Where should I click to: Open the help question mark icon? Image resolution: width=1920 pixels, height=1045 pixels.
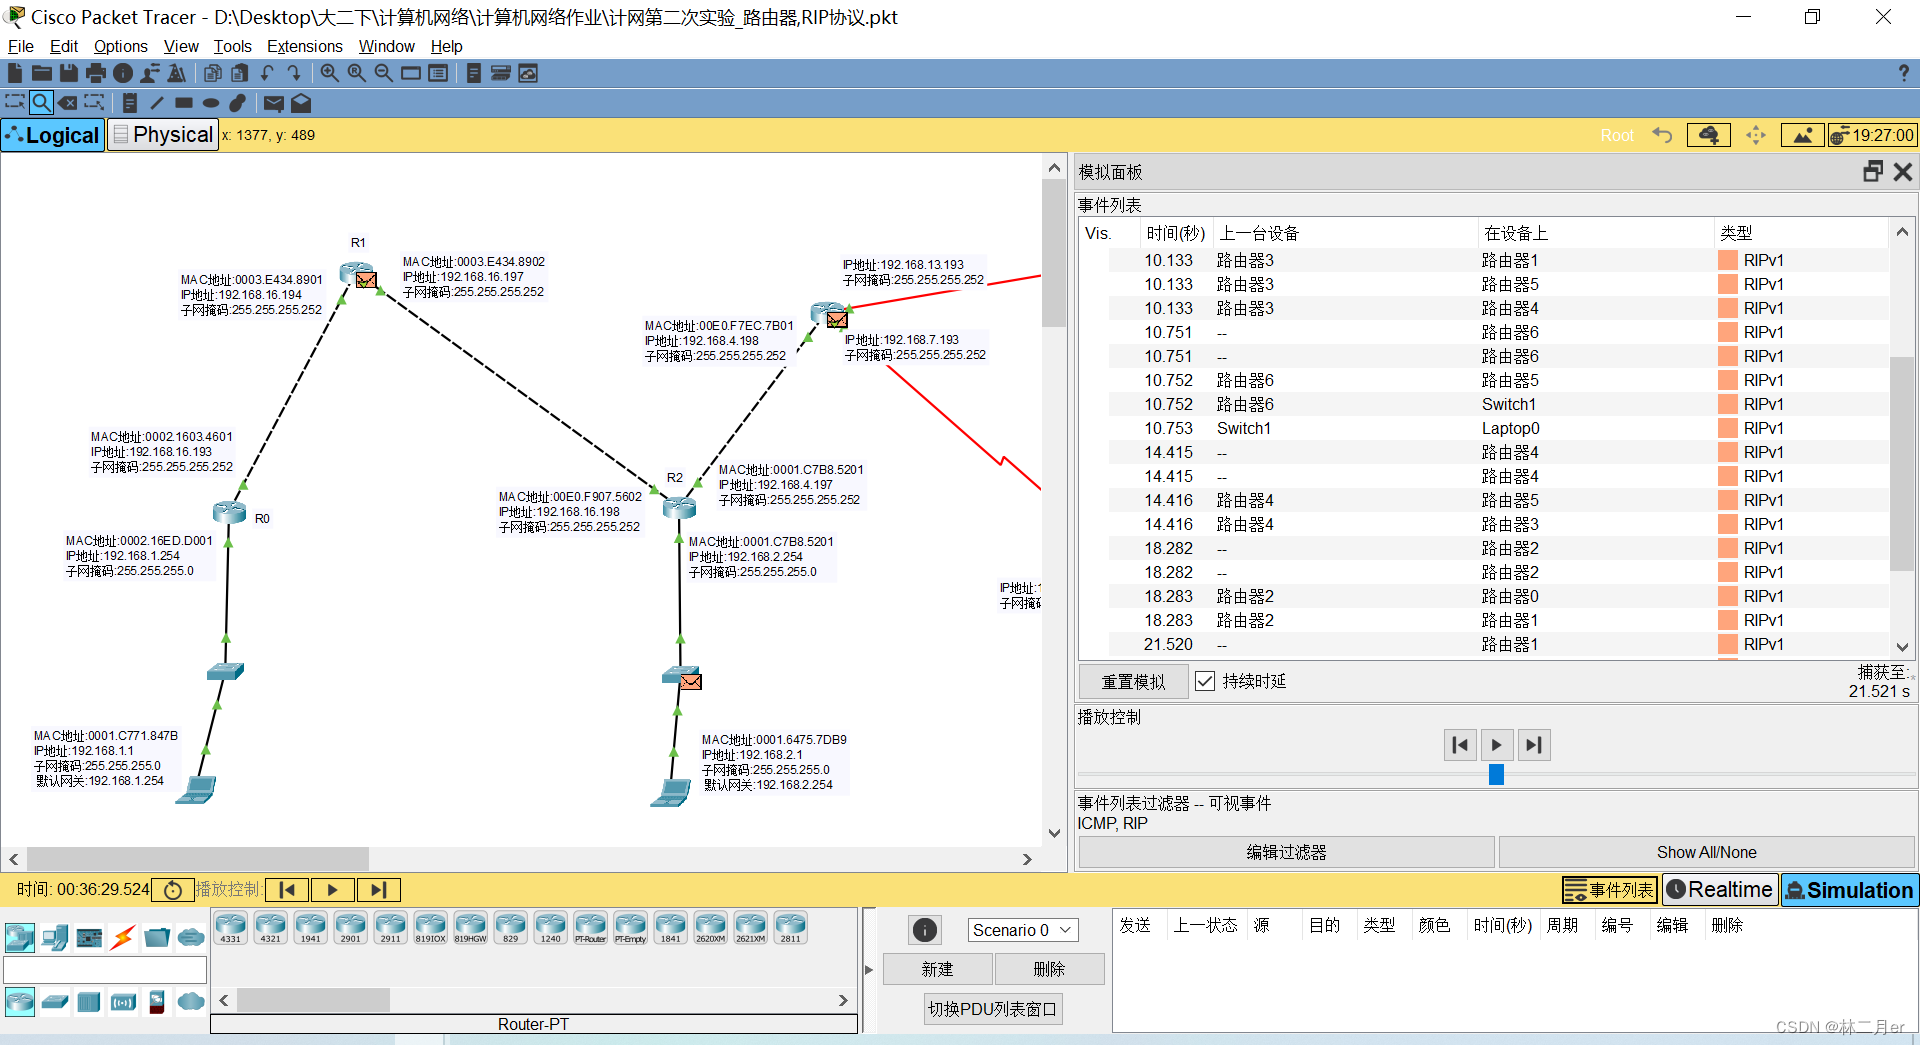[x=1903, y=73]
